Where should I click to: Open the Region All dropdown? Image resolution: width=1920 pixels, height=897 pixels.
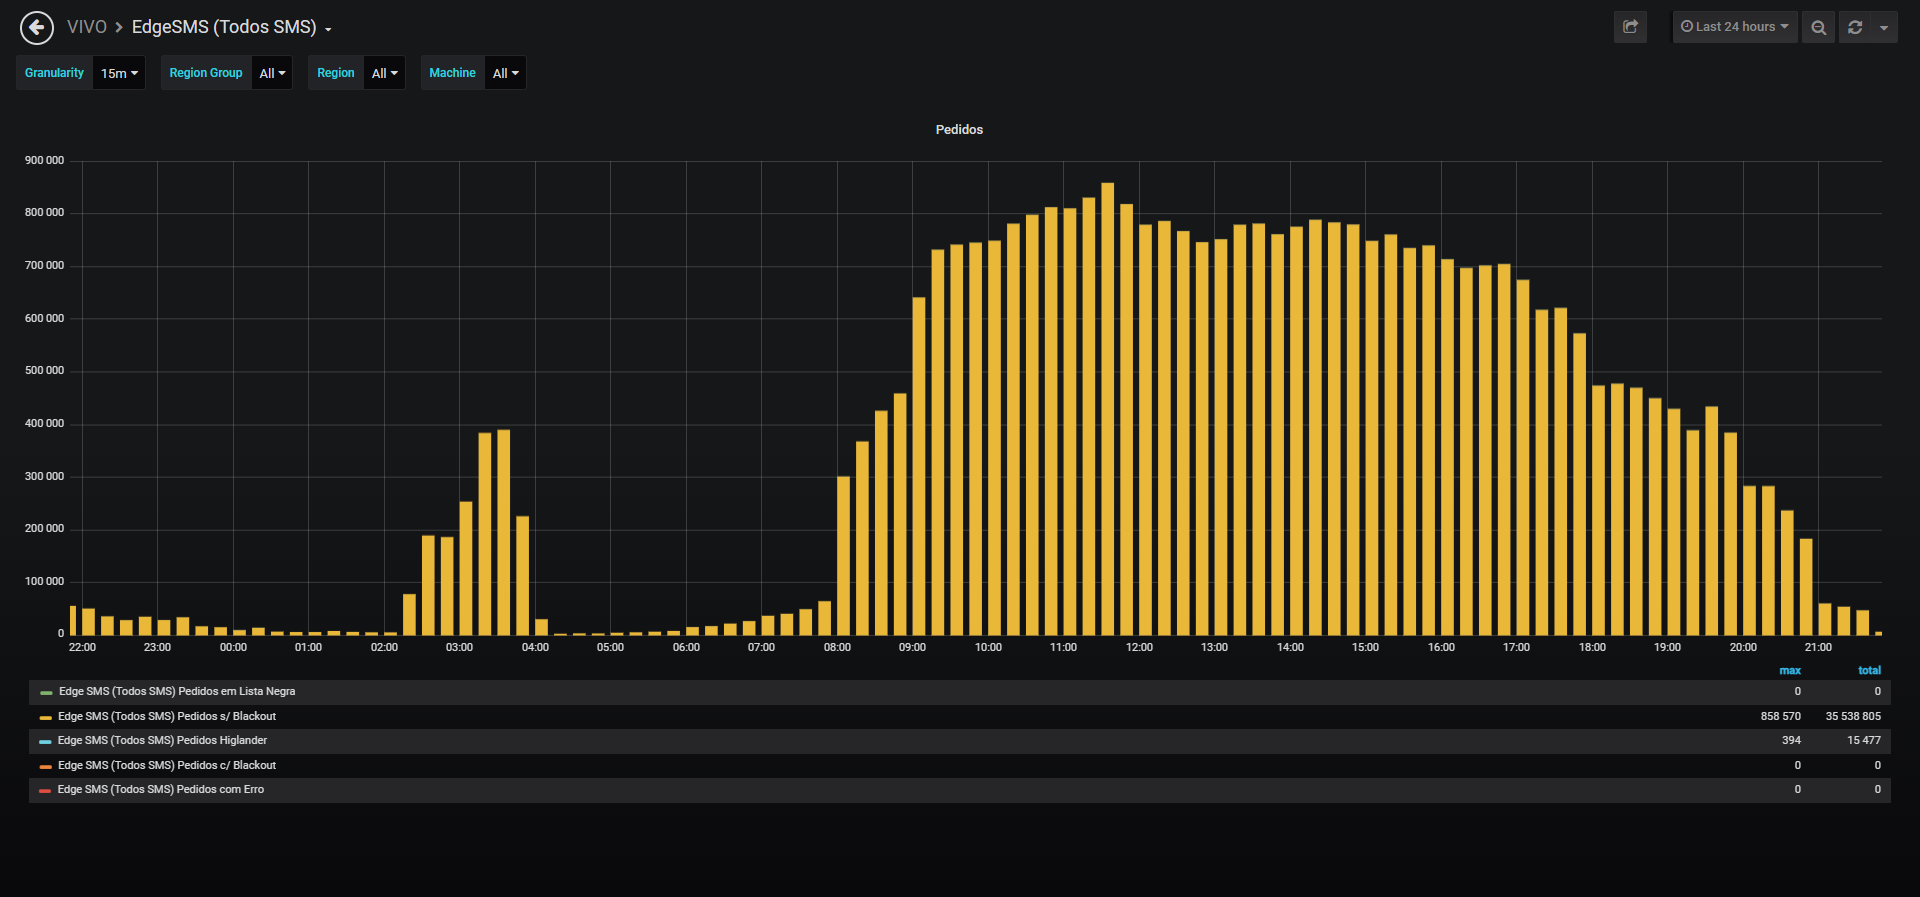pyautogui.click(x=384, y=73)
